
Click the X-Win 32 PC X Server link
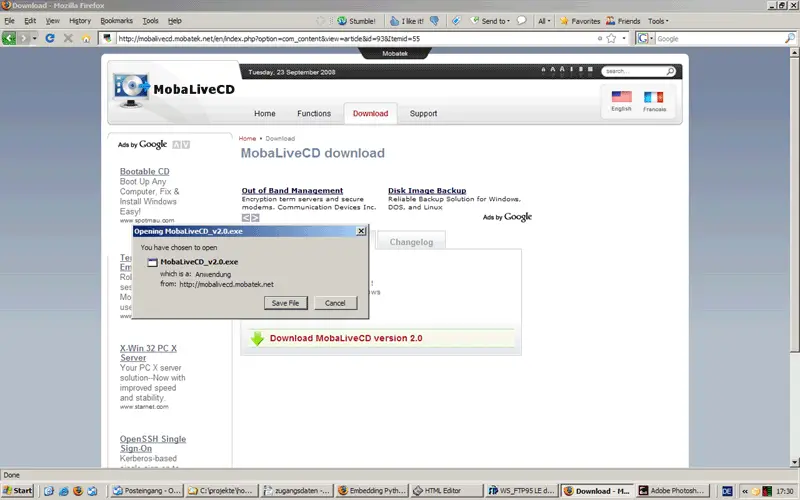click(148, 353)
